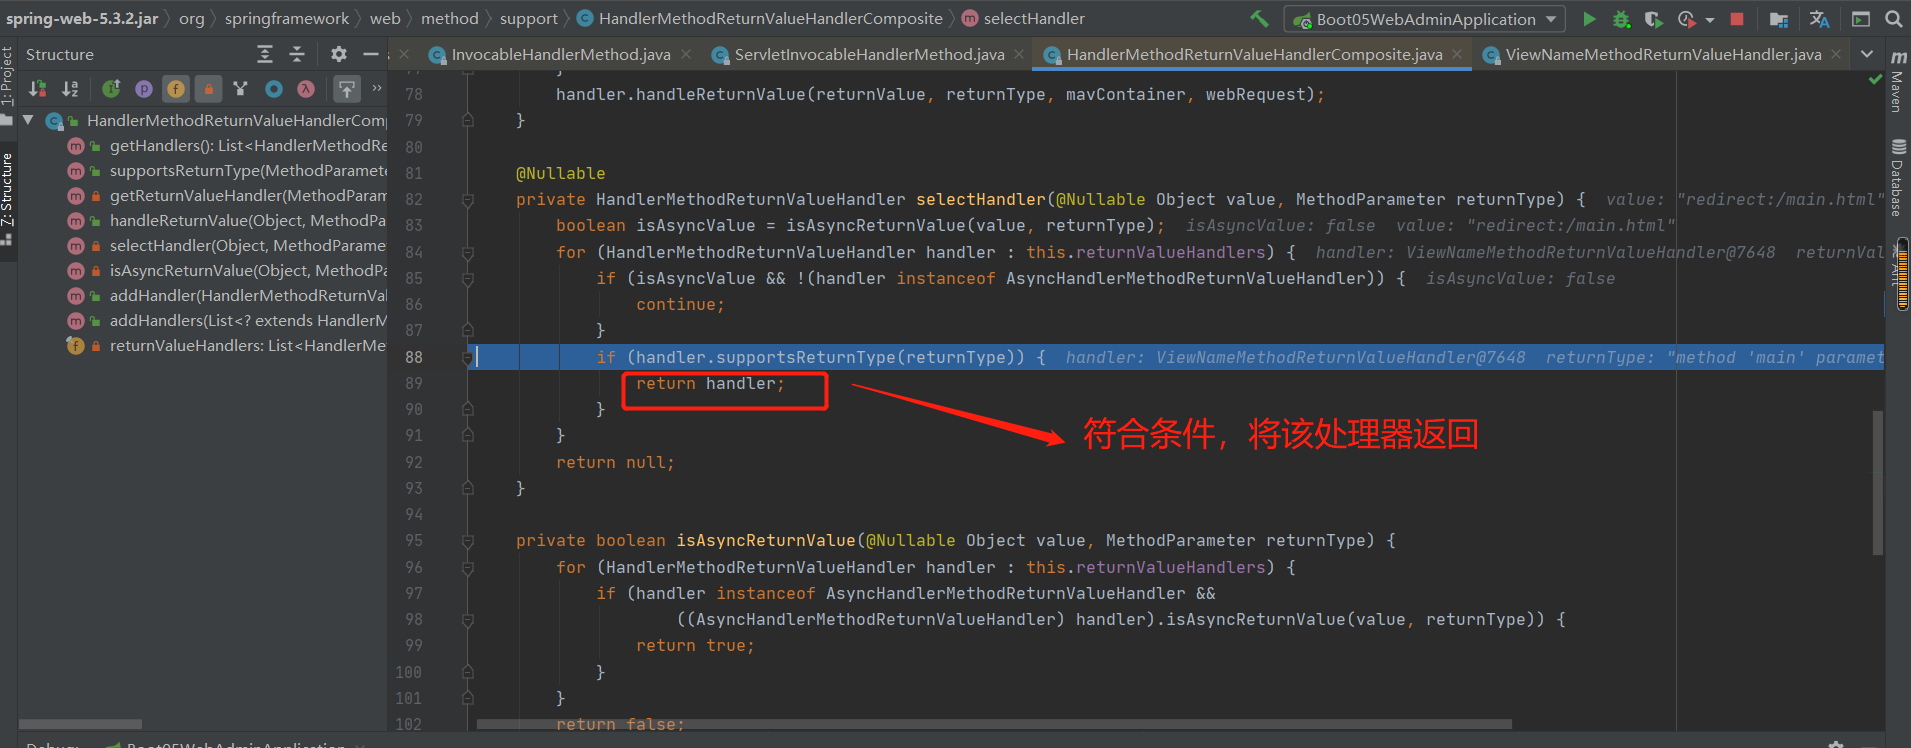
Task: Click the Build project hammer icon
Action: point(1259,18)
